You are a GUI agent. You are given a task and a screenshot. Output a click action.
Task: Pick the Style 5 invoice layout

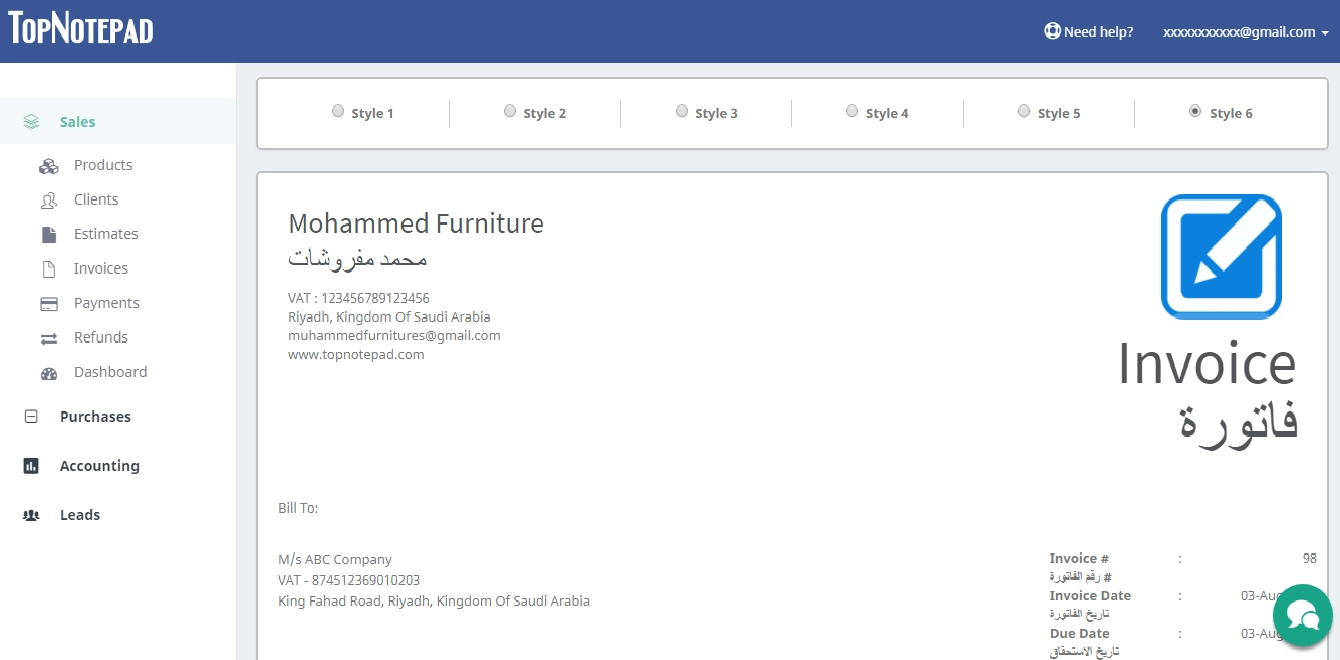pyautogui.click(x=1024, y=111)
